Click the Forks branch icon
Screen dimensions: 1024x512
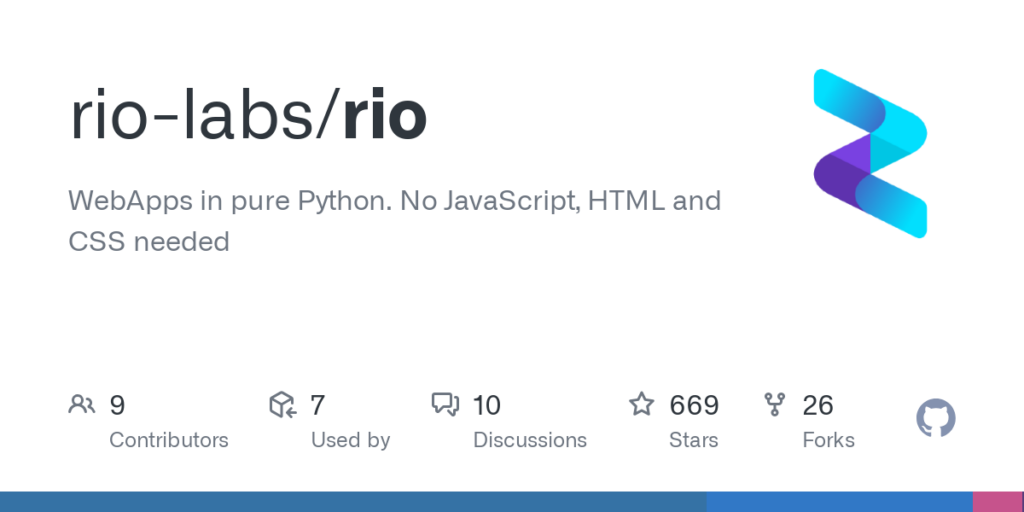(775, 405)
